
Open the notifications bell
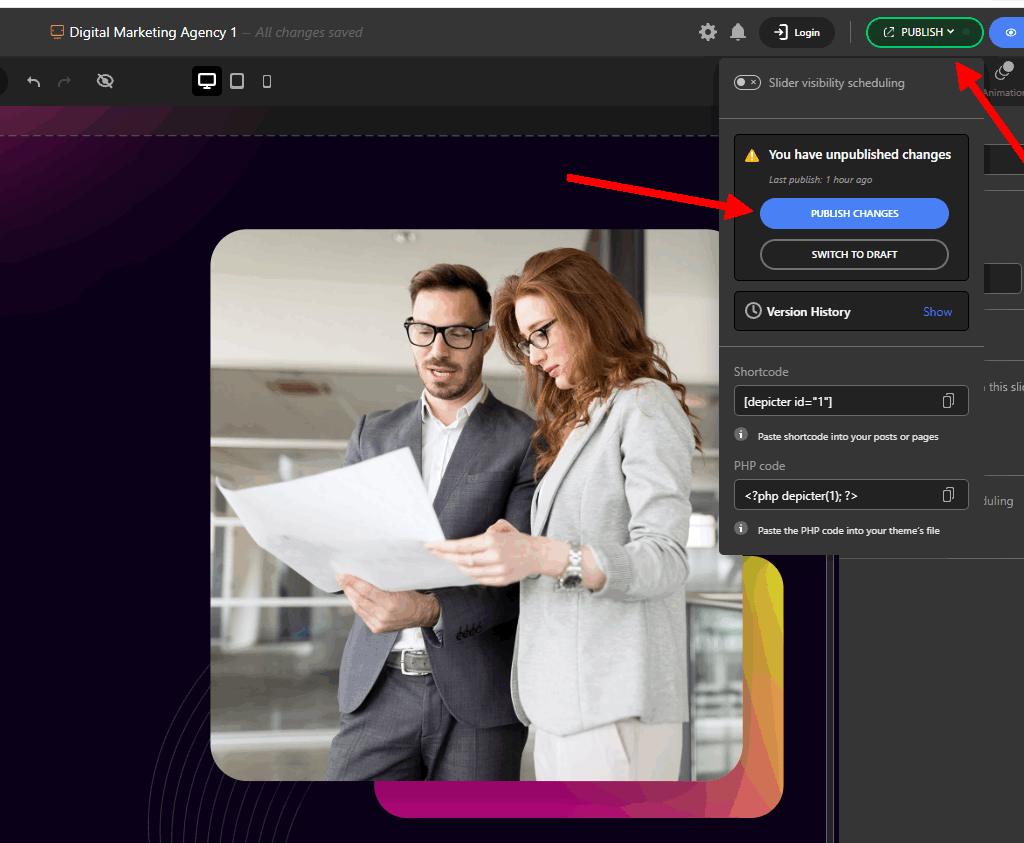point(737,32)
